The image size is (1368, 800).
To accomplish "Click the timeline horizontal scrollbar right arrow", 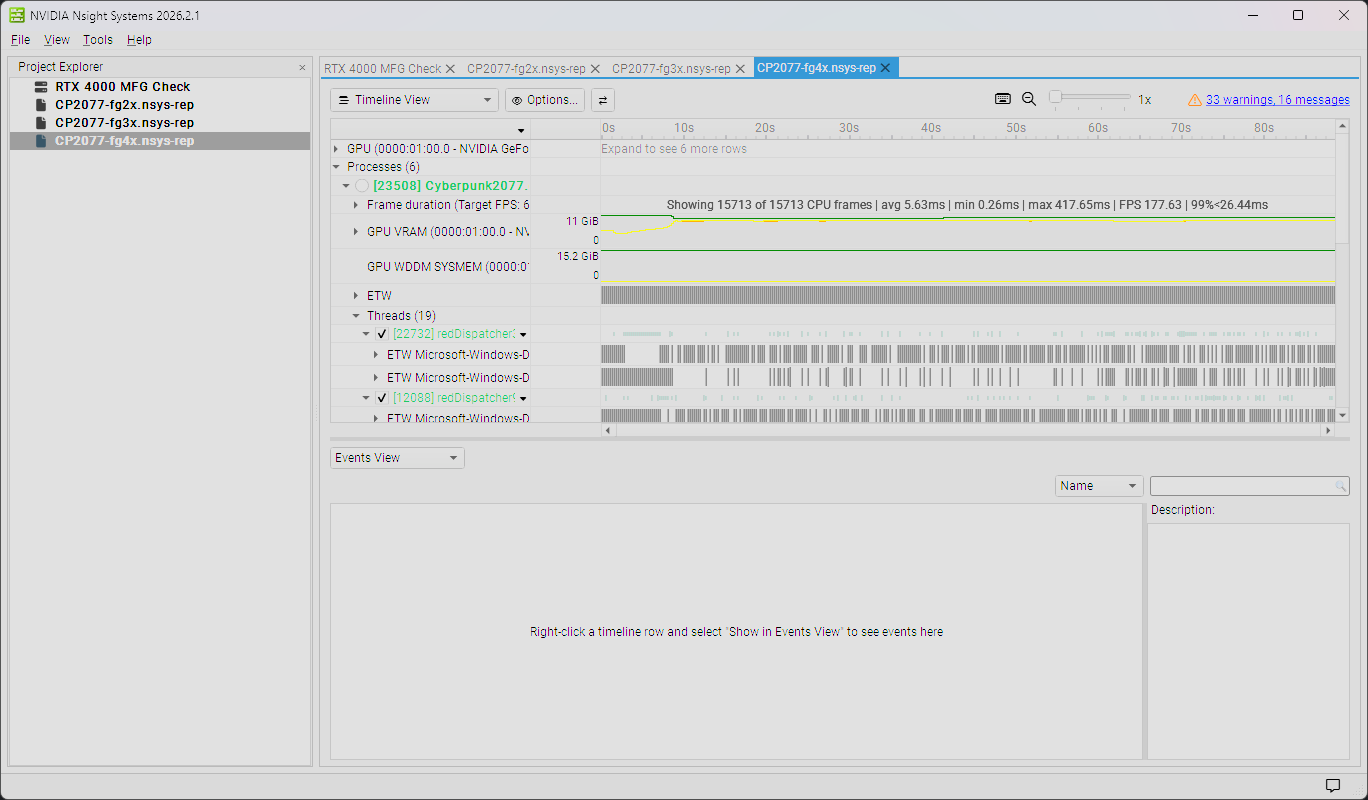I will (x=1329, y=430).
